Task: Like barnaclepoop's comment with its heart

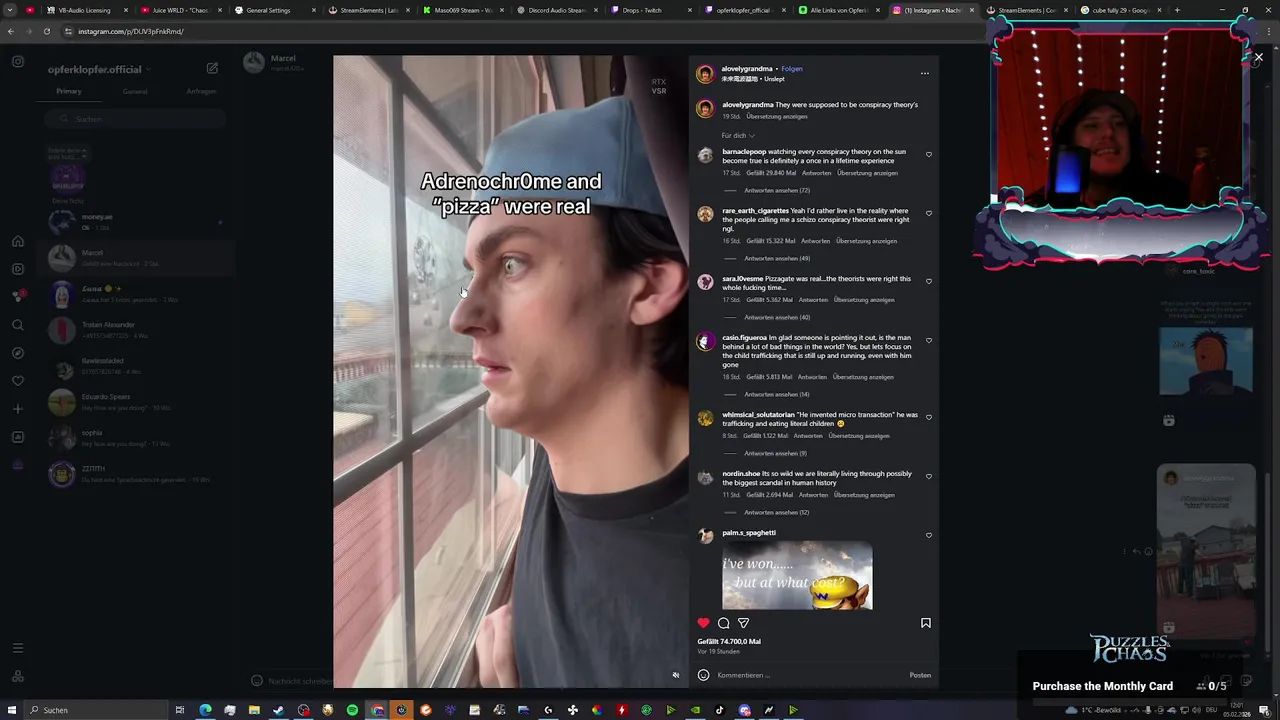Action: tap(929, 155)
